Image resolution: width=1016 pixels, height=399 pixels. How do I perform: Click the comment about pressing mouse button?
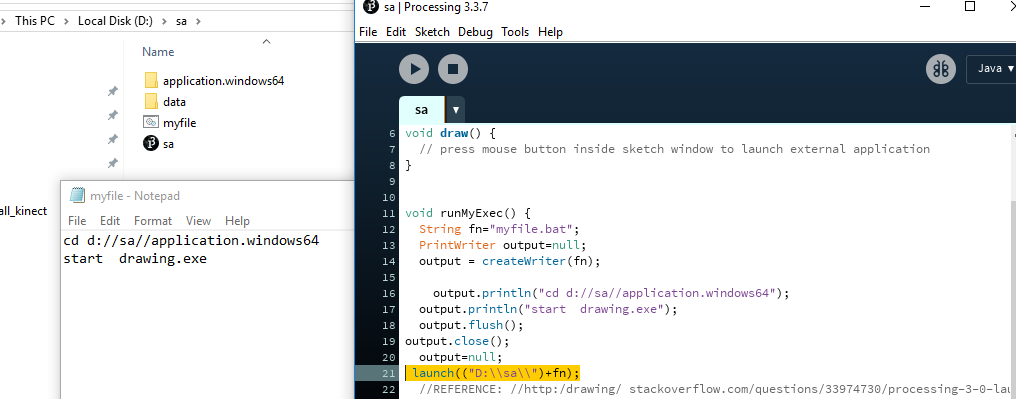click(675, 149)
